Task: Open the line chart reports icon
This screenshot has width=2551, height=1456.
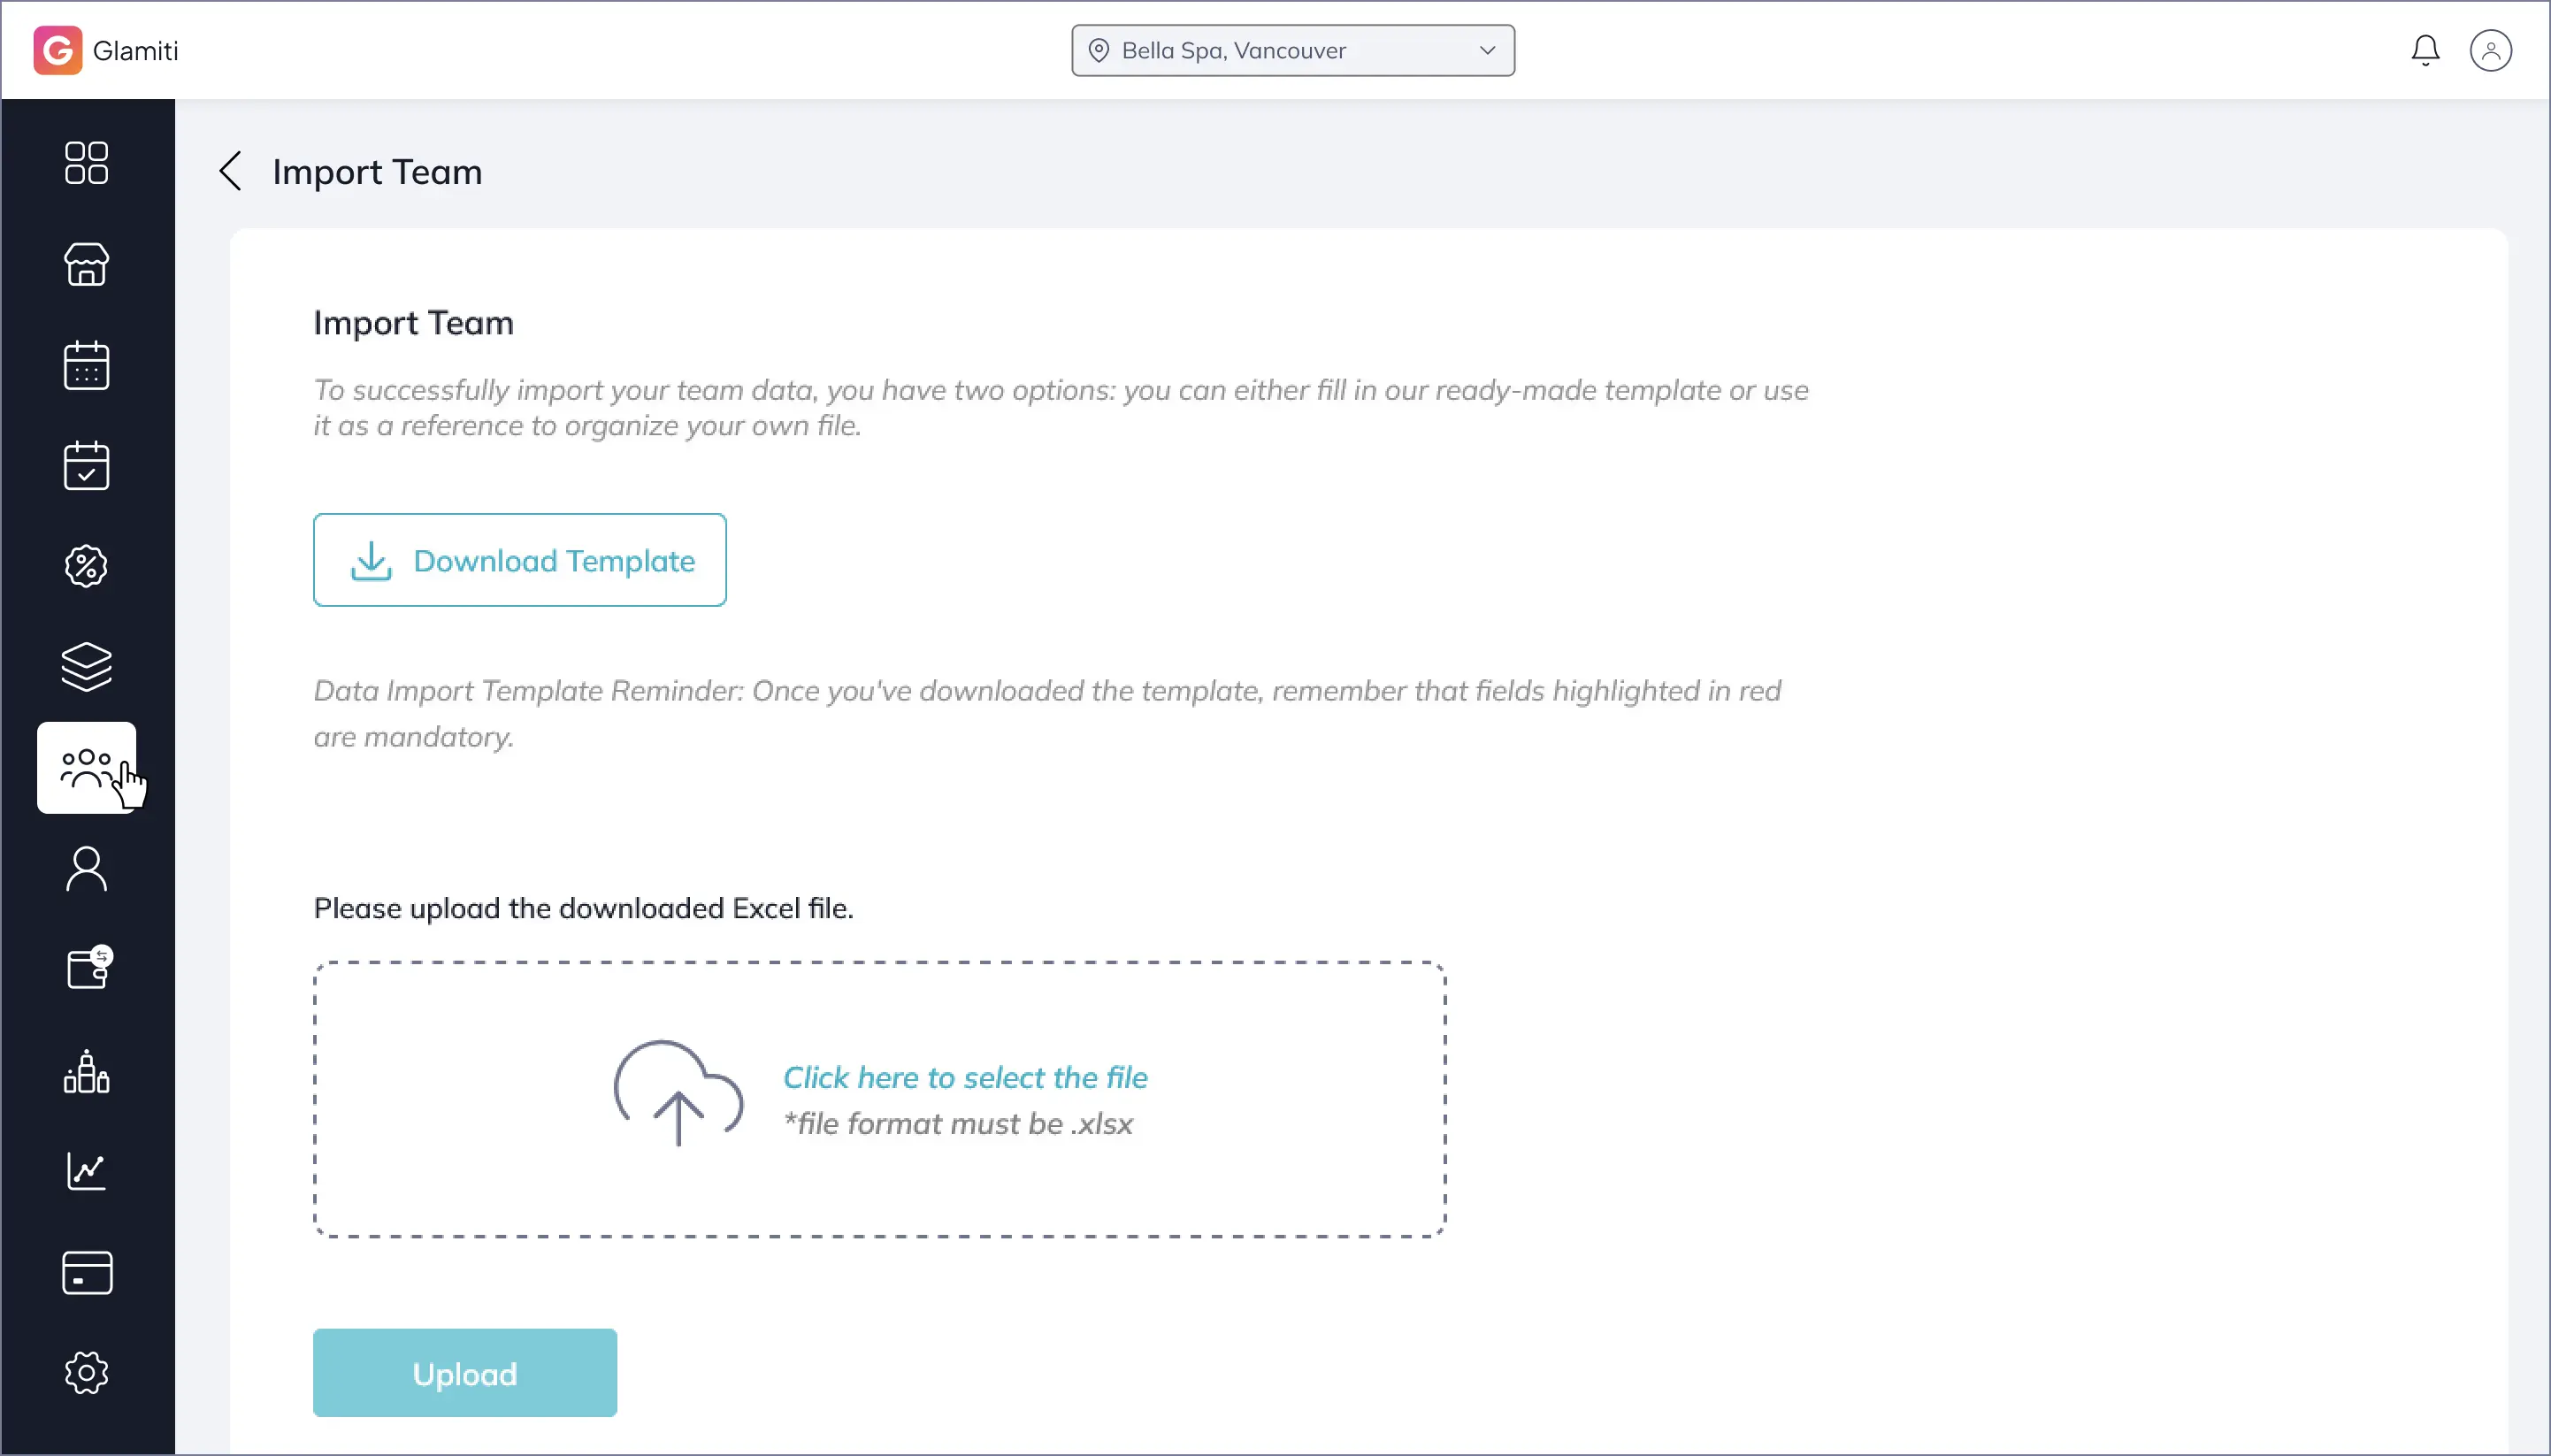Action: pyautogui.click(x=86, y=1171)
